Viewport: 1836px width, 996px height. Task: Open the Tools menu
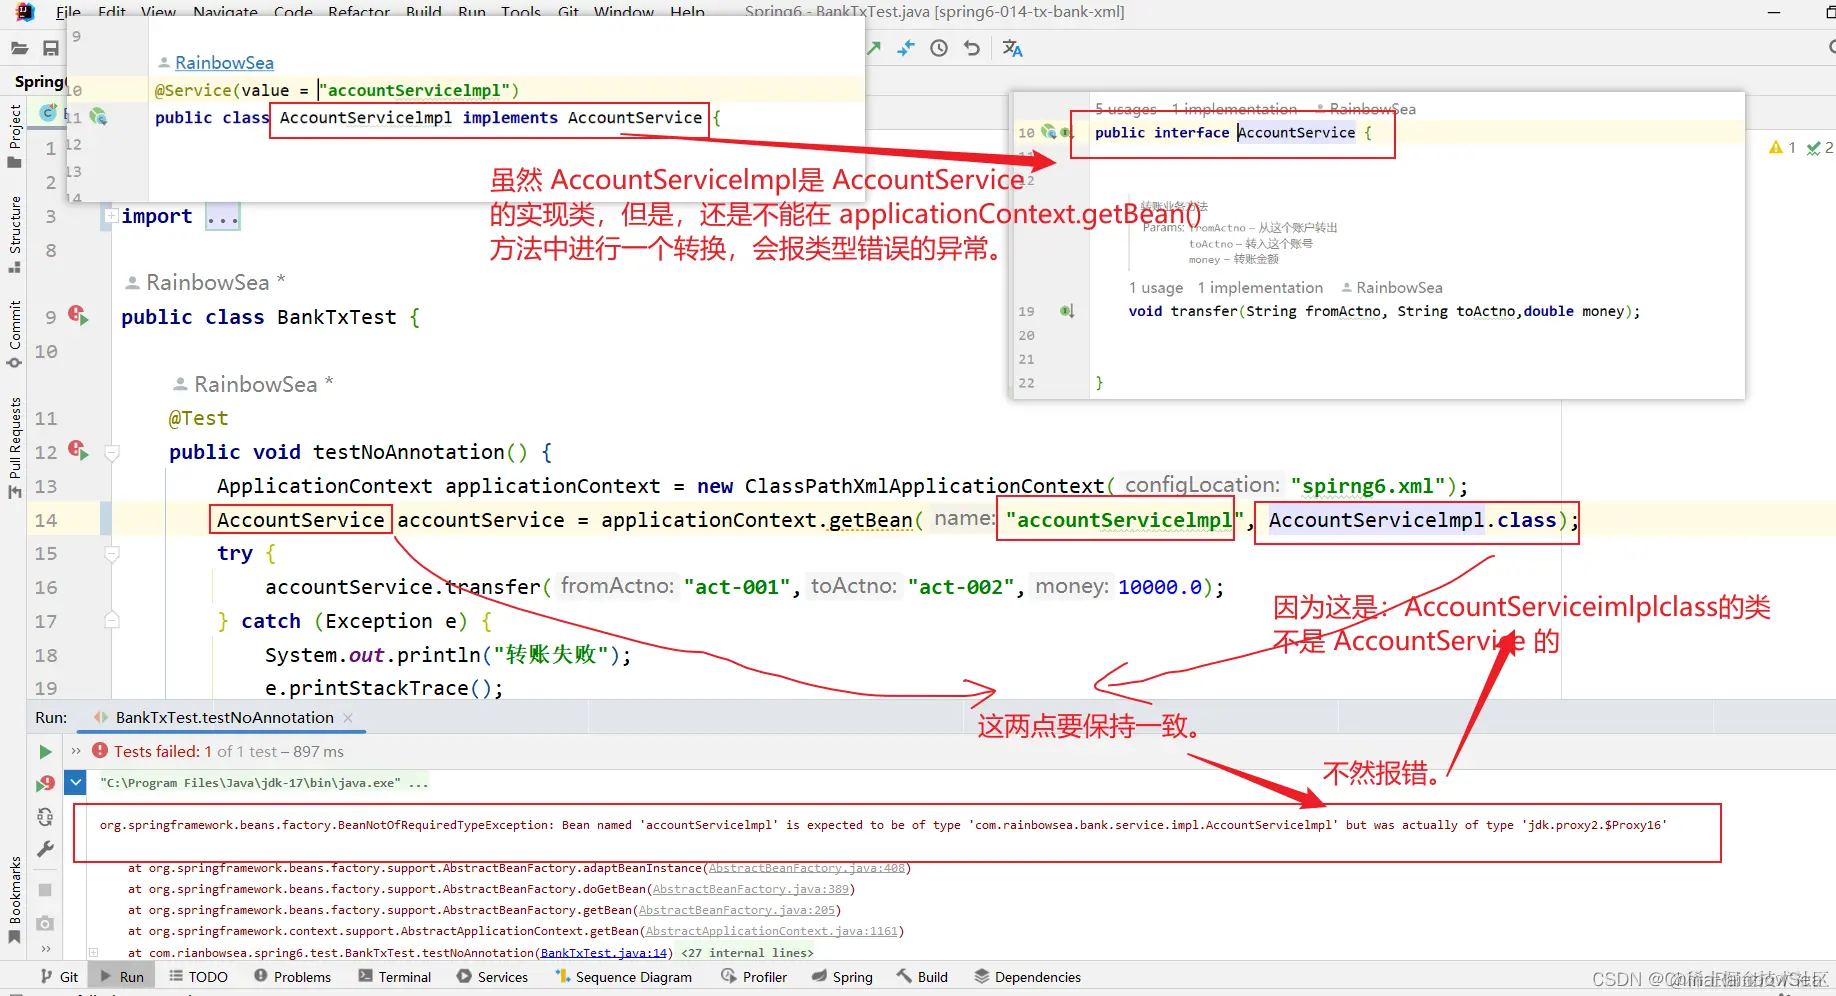[x=521, y=12]
